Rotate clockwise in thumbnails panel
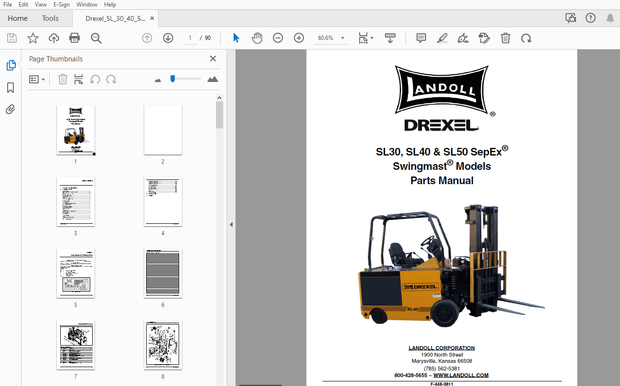This screenshot has height=386, width=620. click(111, 79)
